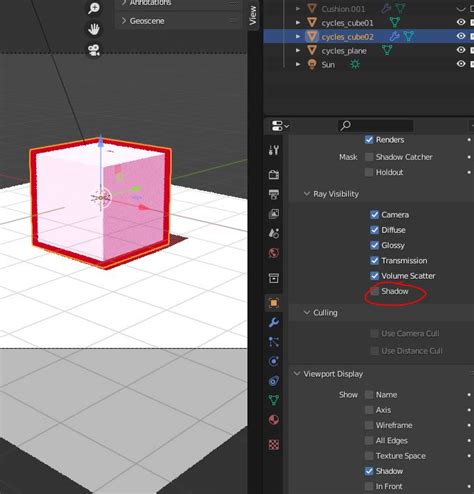Enable the Wireframe display checkbox

(369, 425)
